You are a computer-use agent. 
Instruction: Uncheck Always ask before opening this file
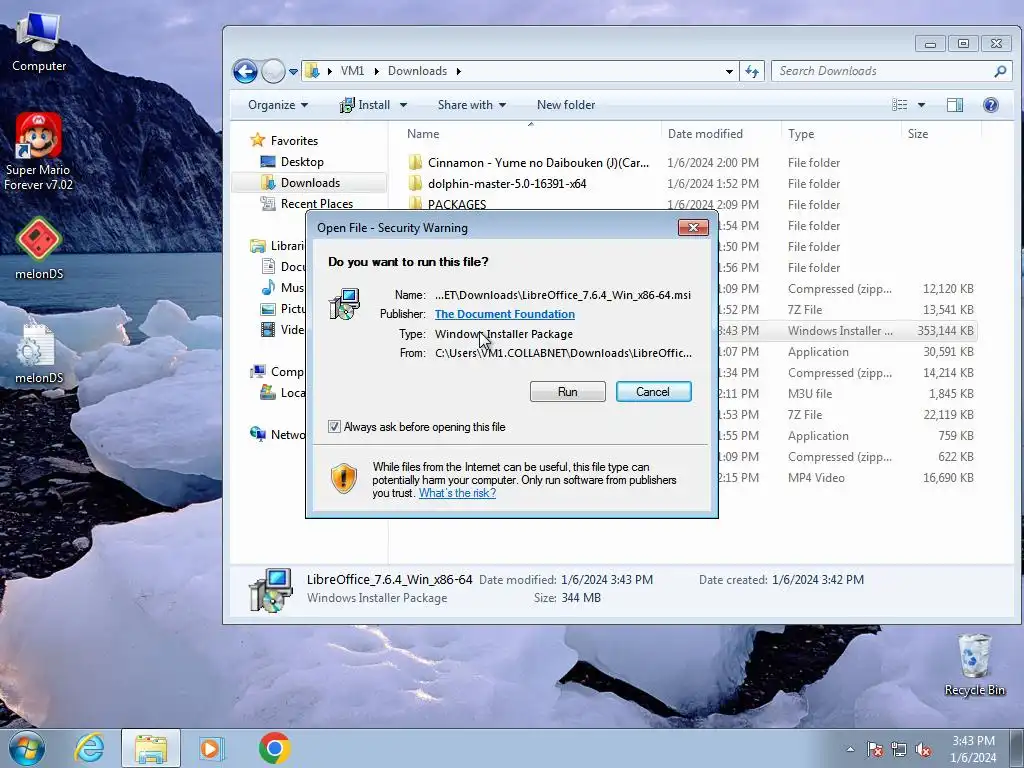click(334, 426)
